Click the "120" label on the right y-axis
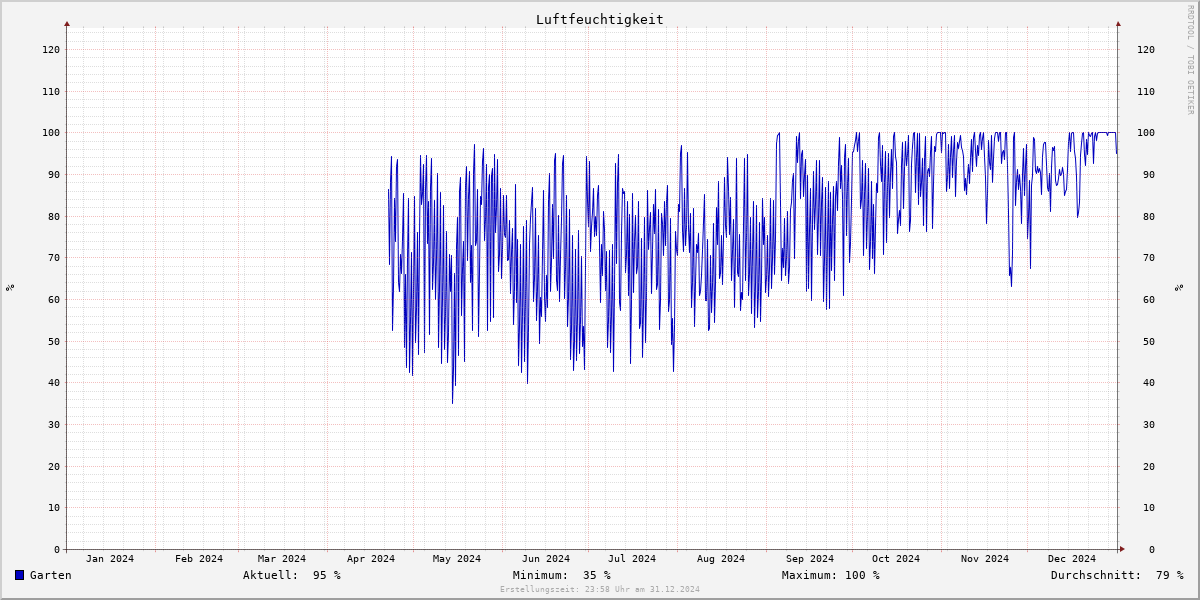Screen dimensions: 1200x600 pos(1146,49)
